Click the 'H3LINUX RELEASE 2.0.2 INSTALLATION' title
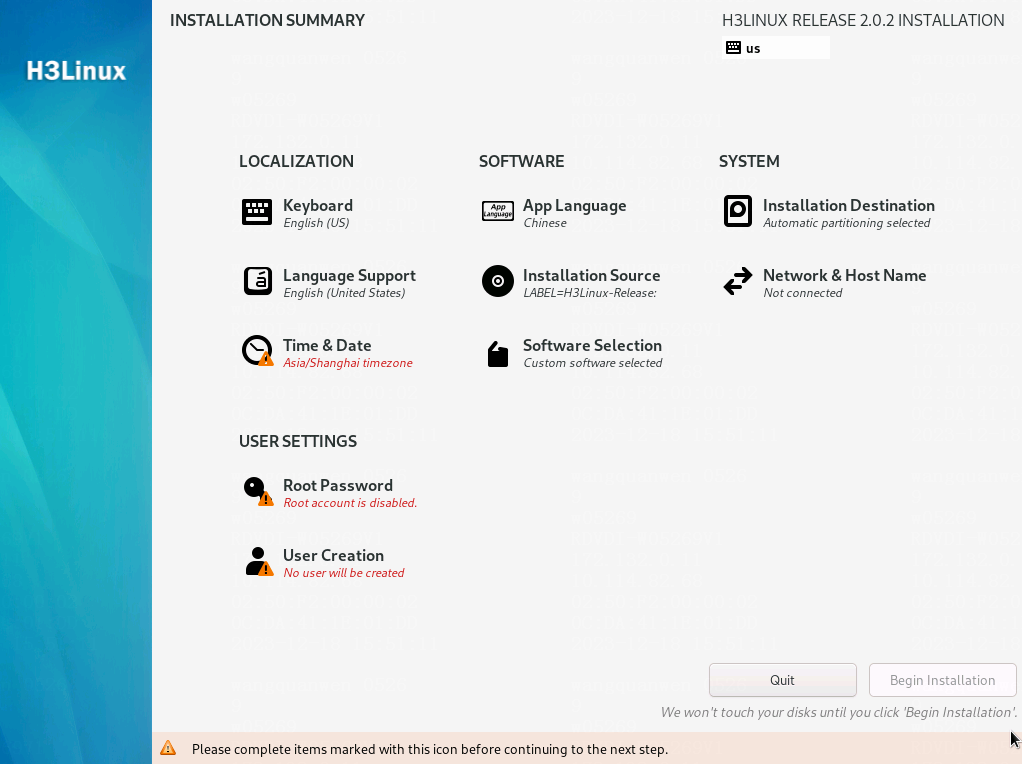Viewport: 1022px width, 764px height. pyautogui.click(x=863, y=20)
